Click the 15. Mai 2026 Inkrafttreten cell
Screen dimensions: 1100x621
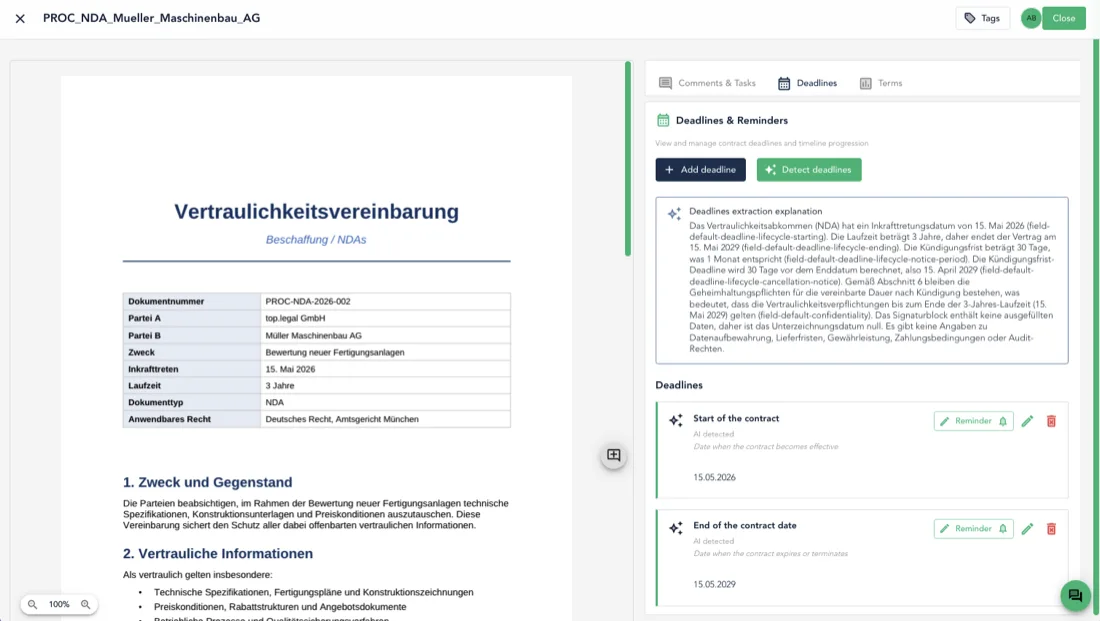(385, 369)
